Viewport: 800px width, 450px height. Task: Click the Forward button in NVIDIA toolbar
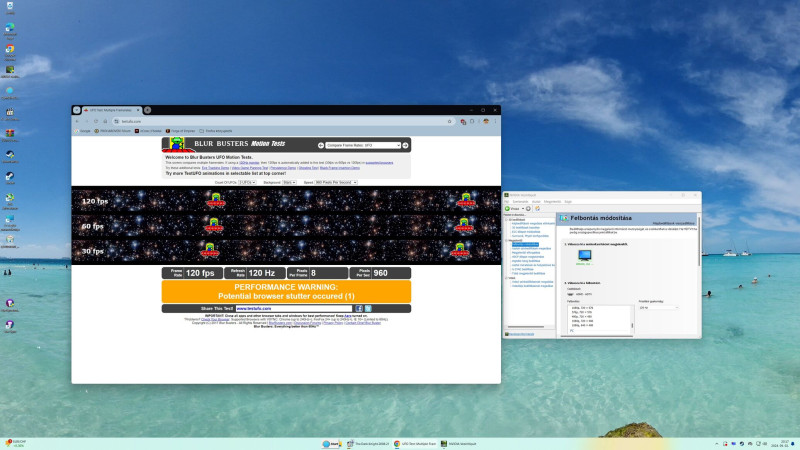point(528,209)
